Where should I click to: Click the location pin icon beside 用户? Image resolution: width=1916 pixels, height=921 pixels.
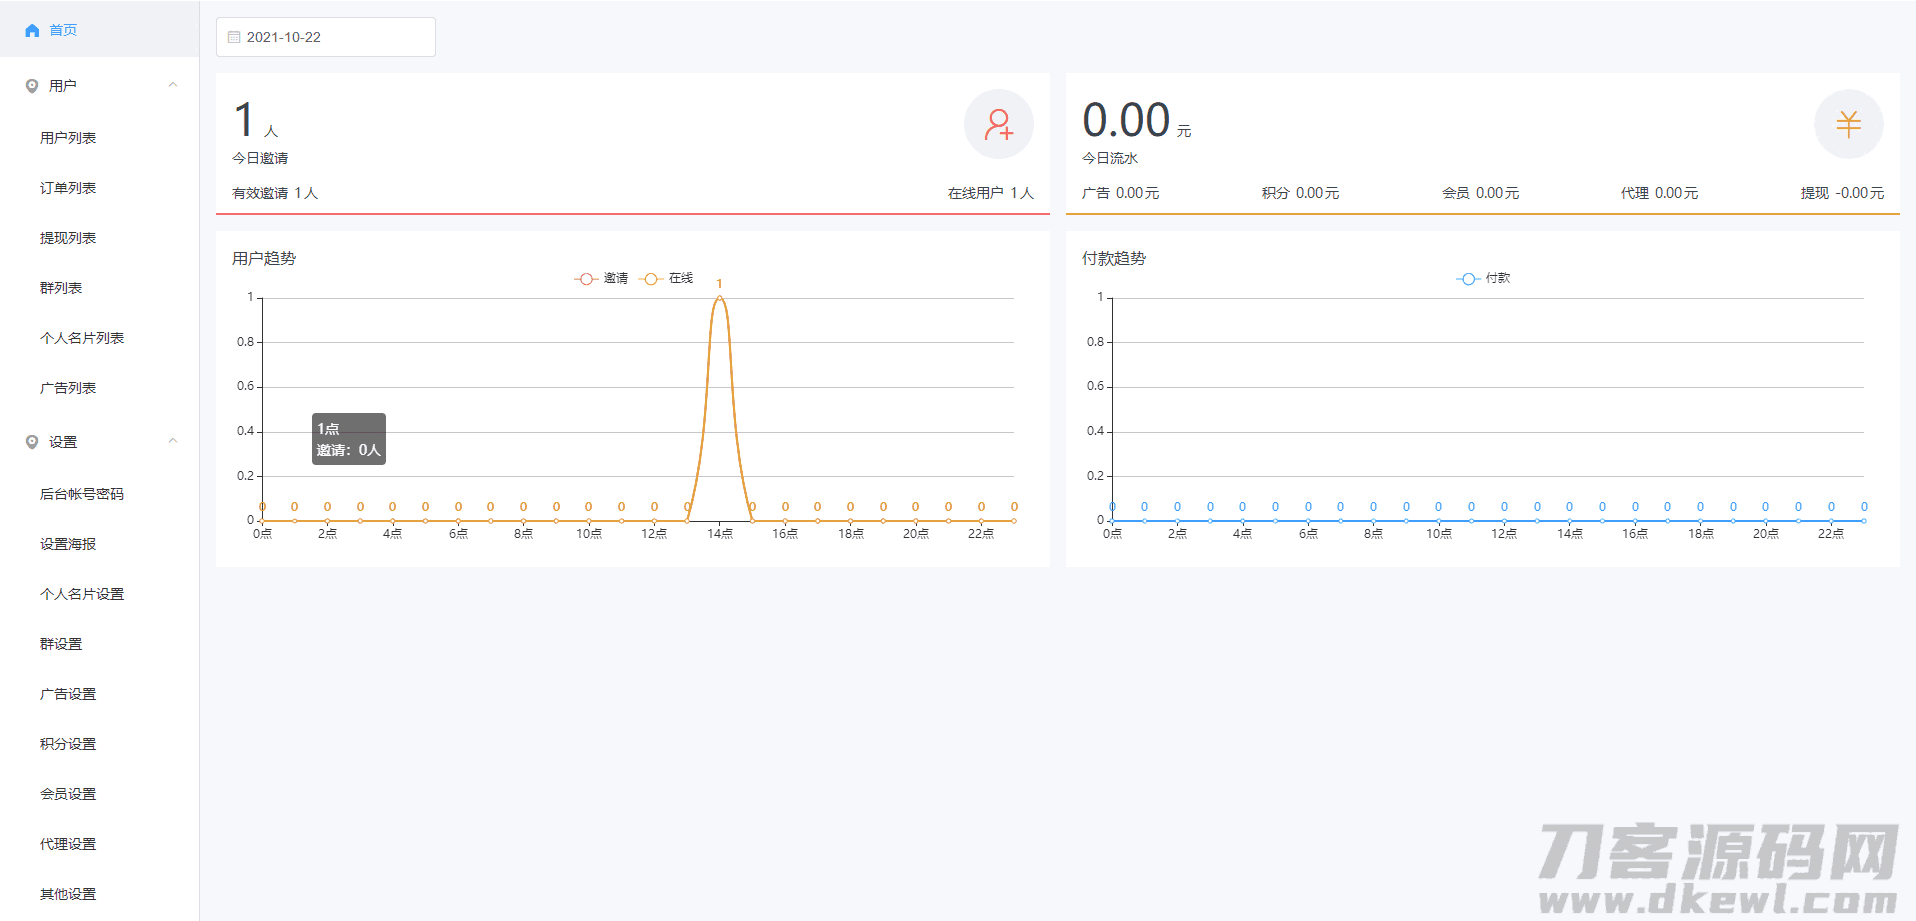pos(32,86)
